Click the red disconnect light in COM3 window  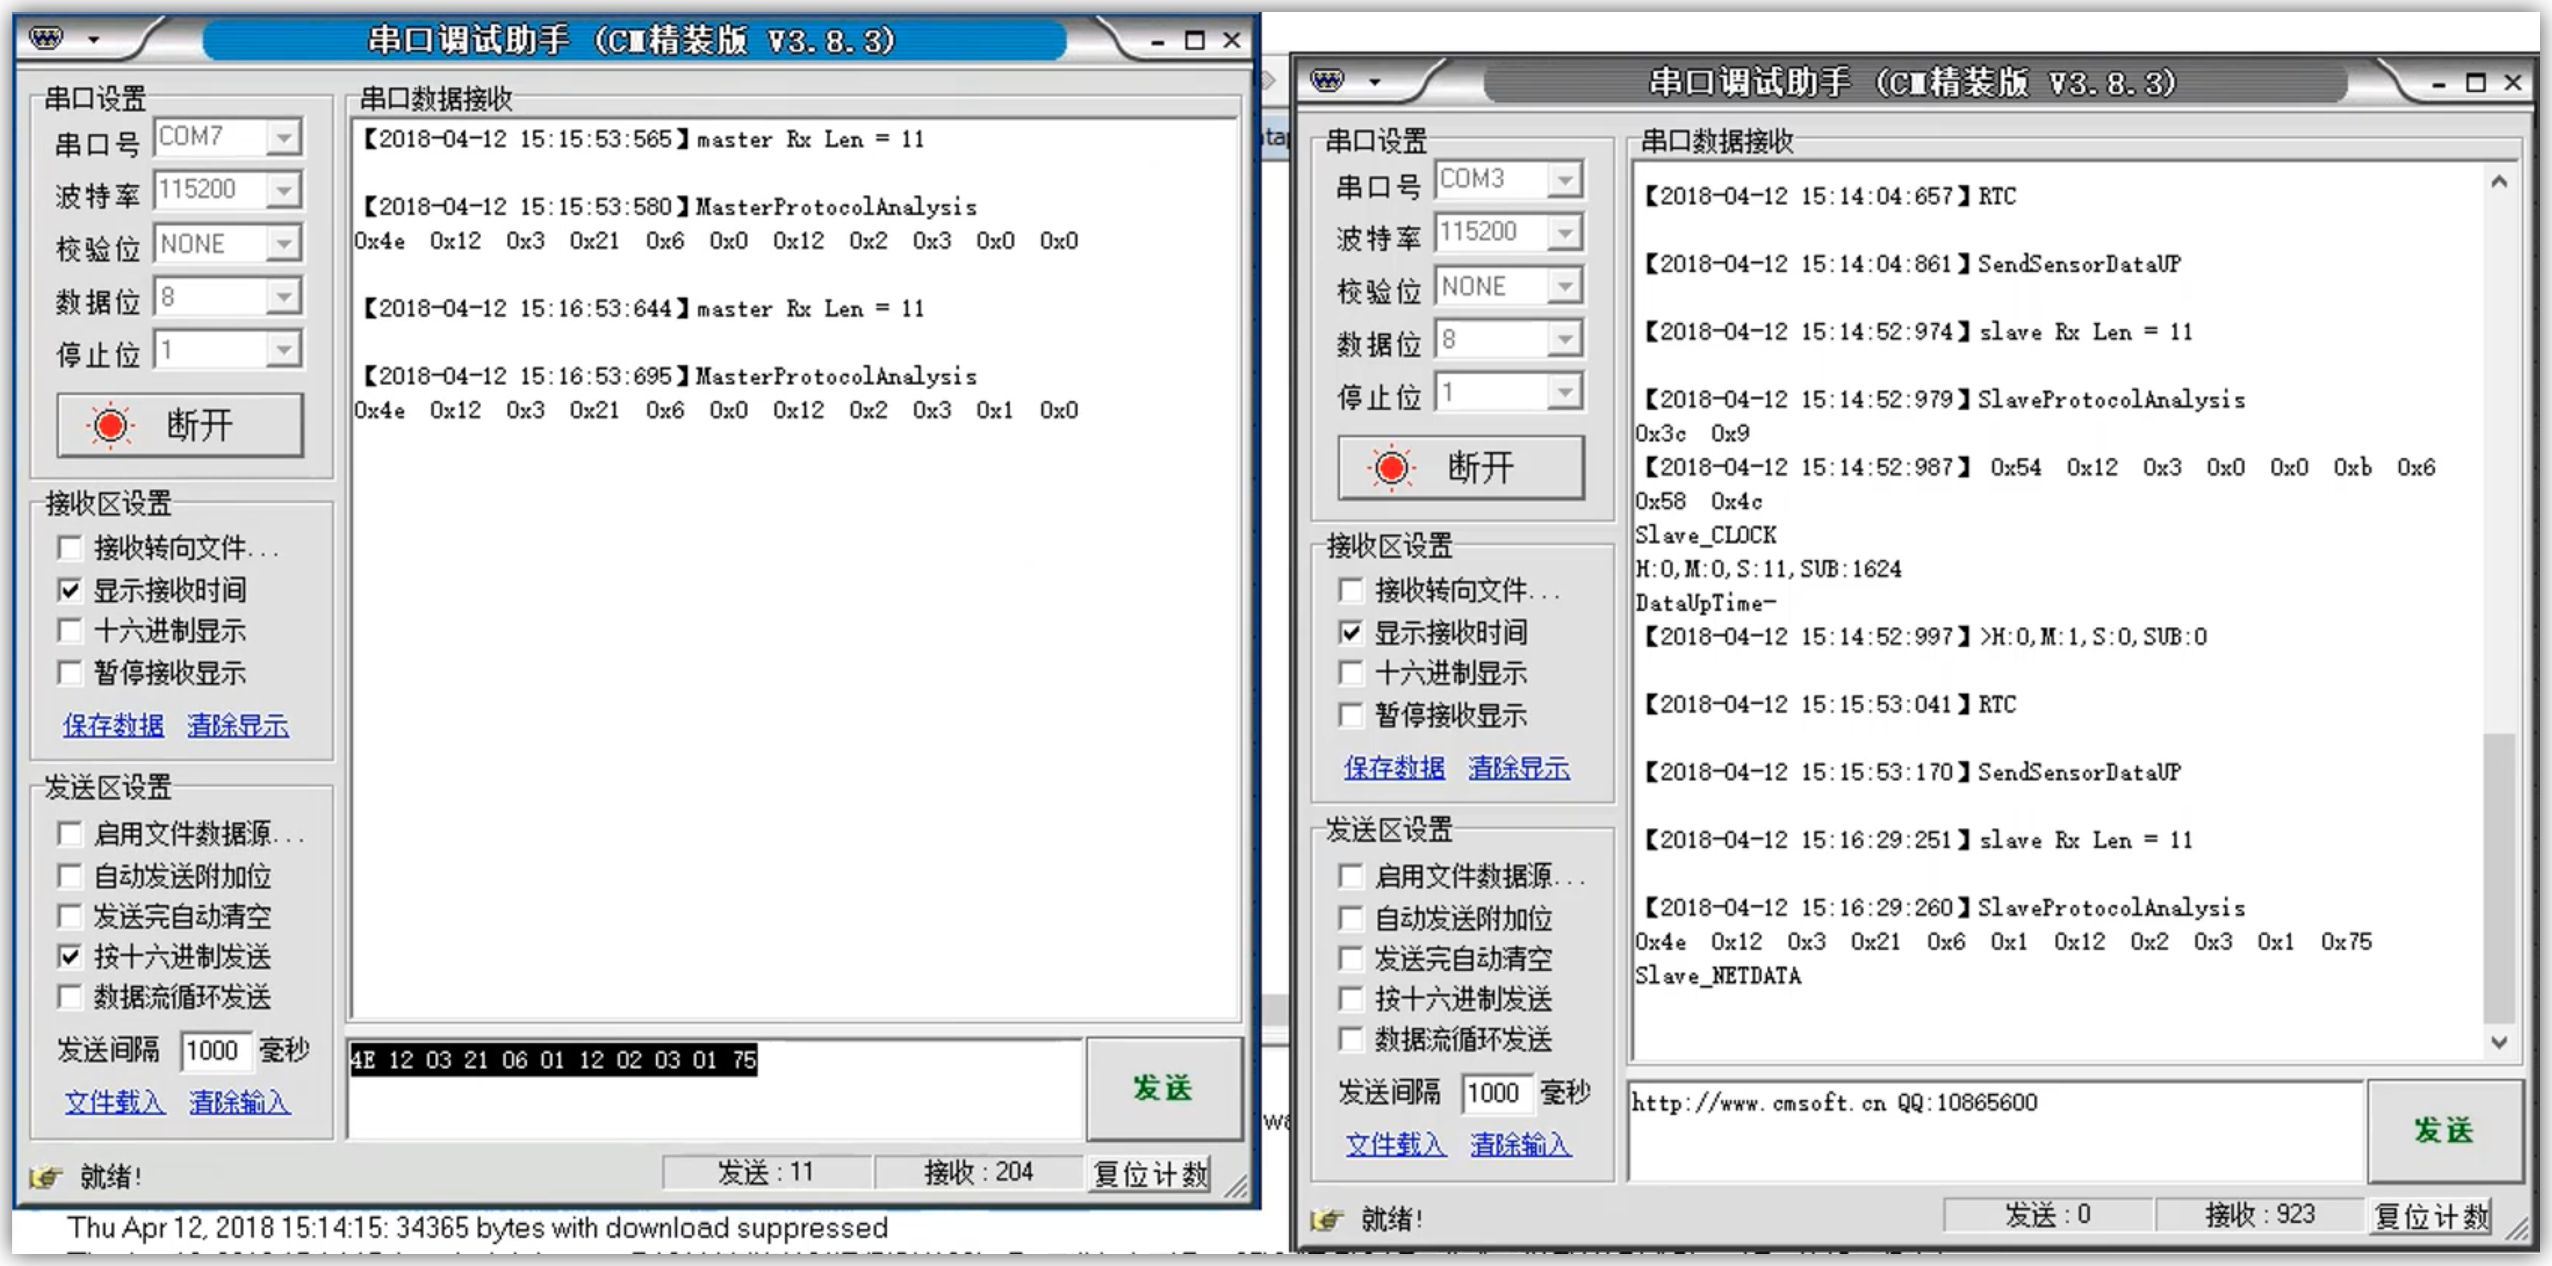pos(1391,467)
